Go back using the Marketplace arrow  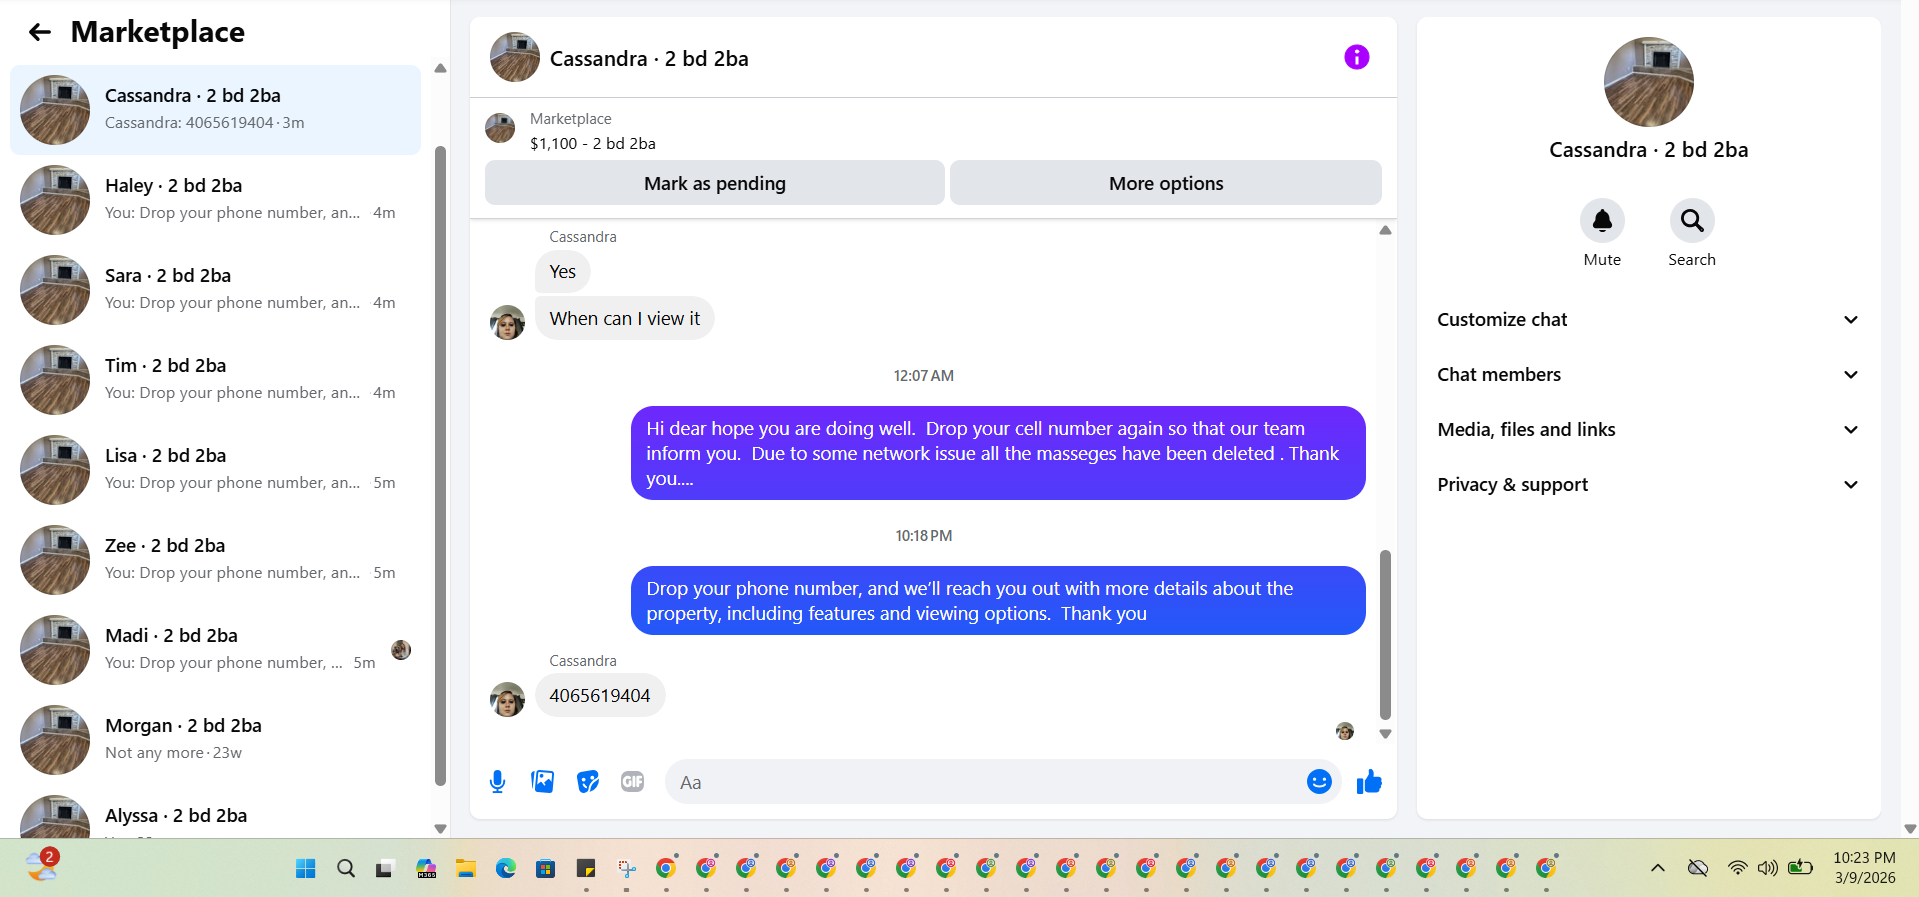tap(40, 32)
